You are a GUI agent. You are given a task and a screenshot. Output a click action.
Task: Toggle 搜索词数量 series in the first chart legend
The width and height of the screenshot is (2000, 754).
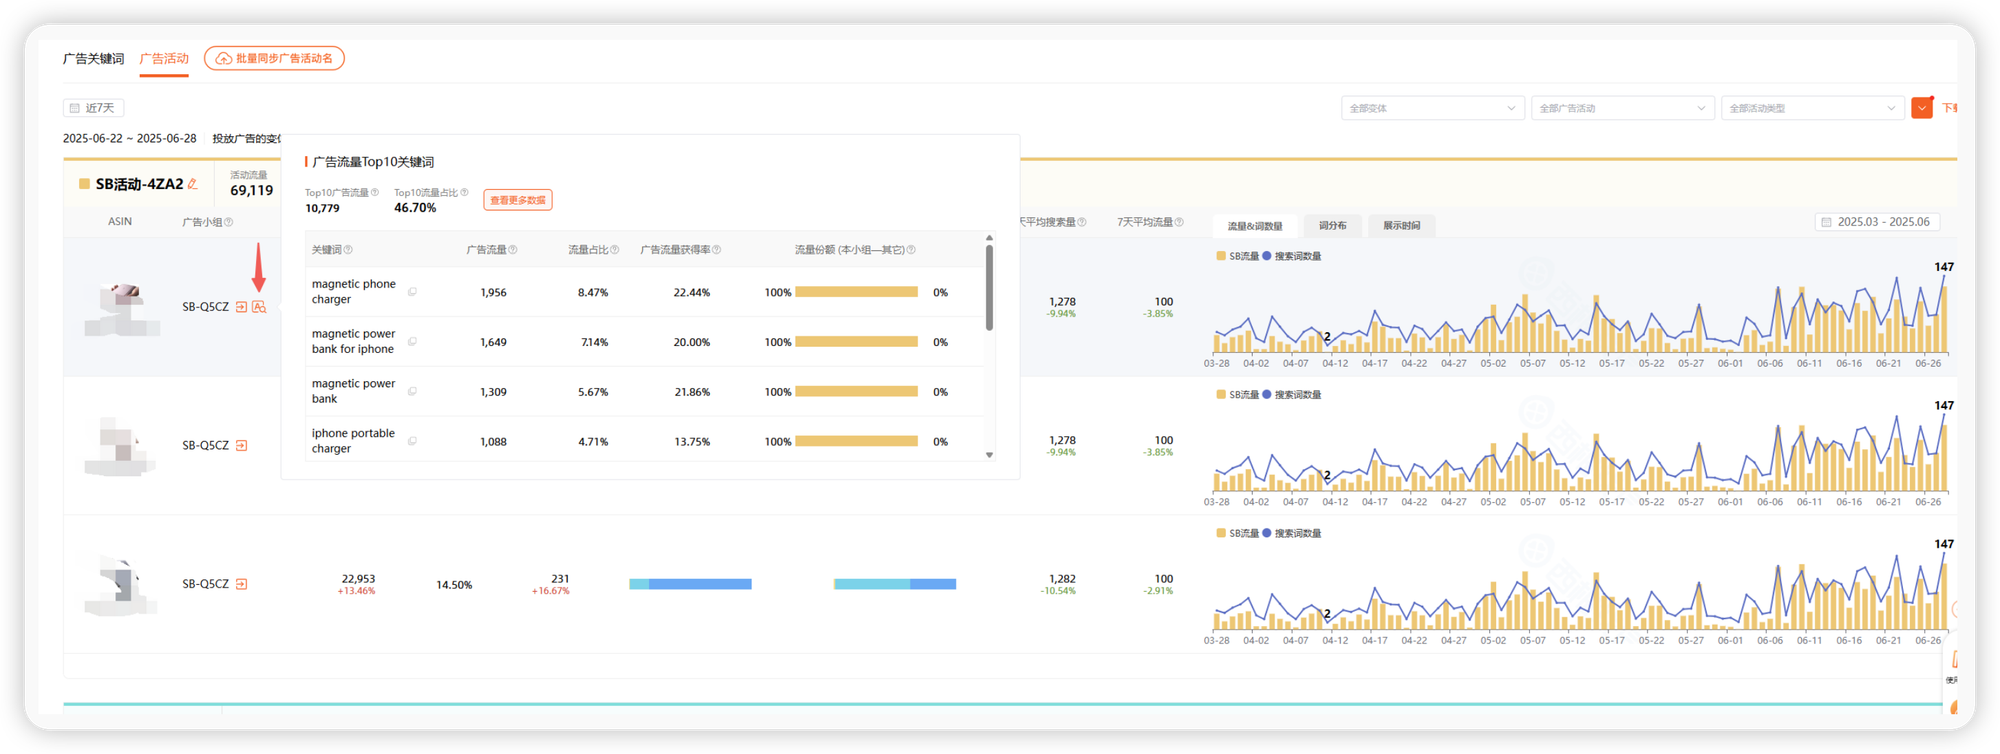pyautogui.click(x=1291, y=256)
